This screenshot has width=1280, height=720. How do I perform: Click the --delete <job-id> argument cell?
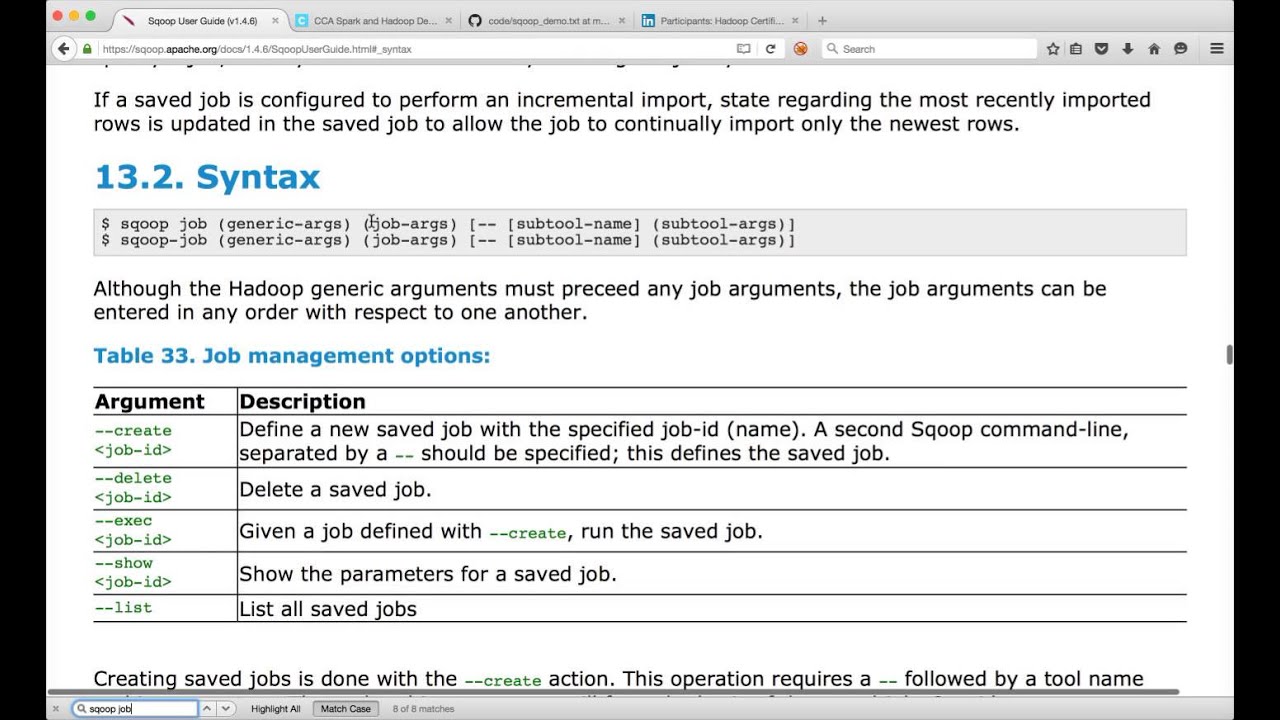(x=165, y=488)
